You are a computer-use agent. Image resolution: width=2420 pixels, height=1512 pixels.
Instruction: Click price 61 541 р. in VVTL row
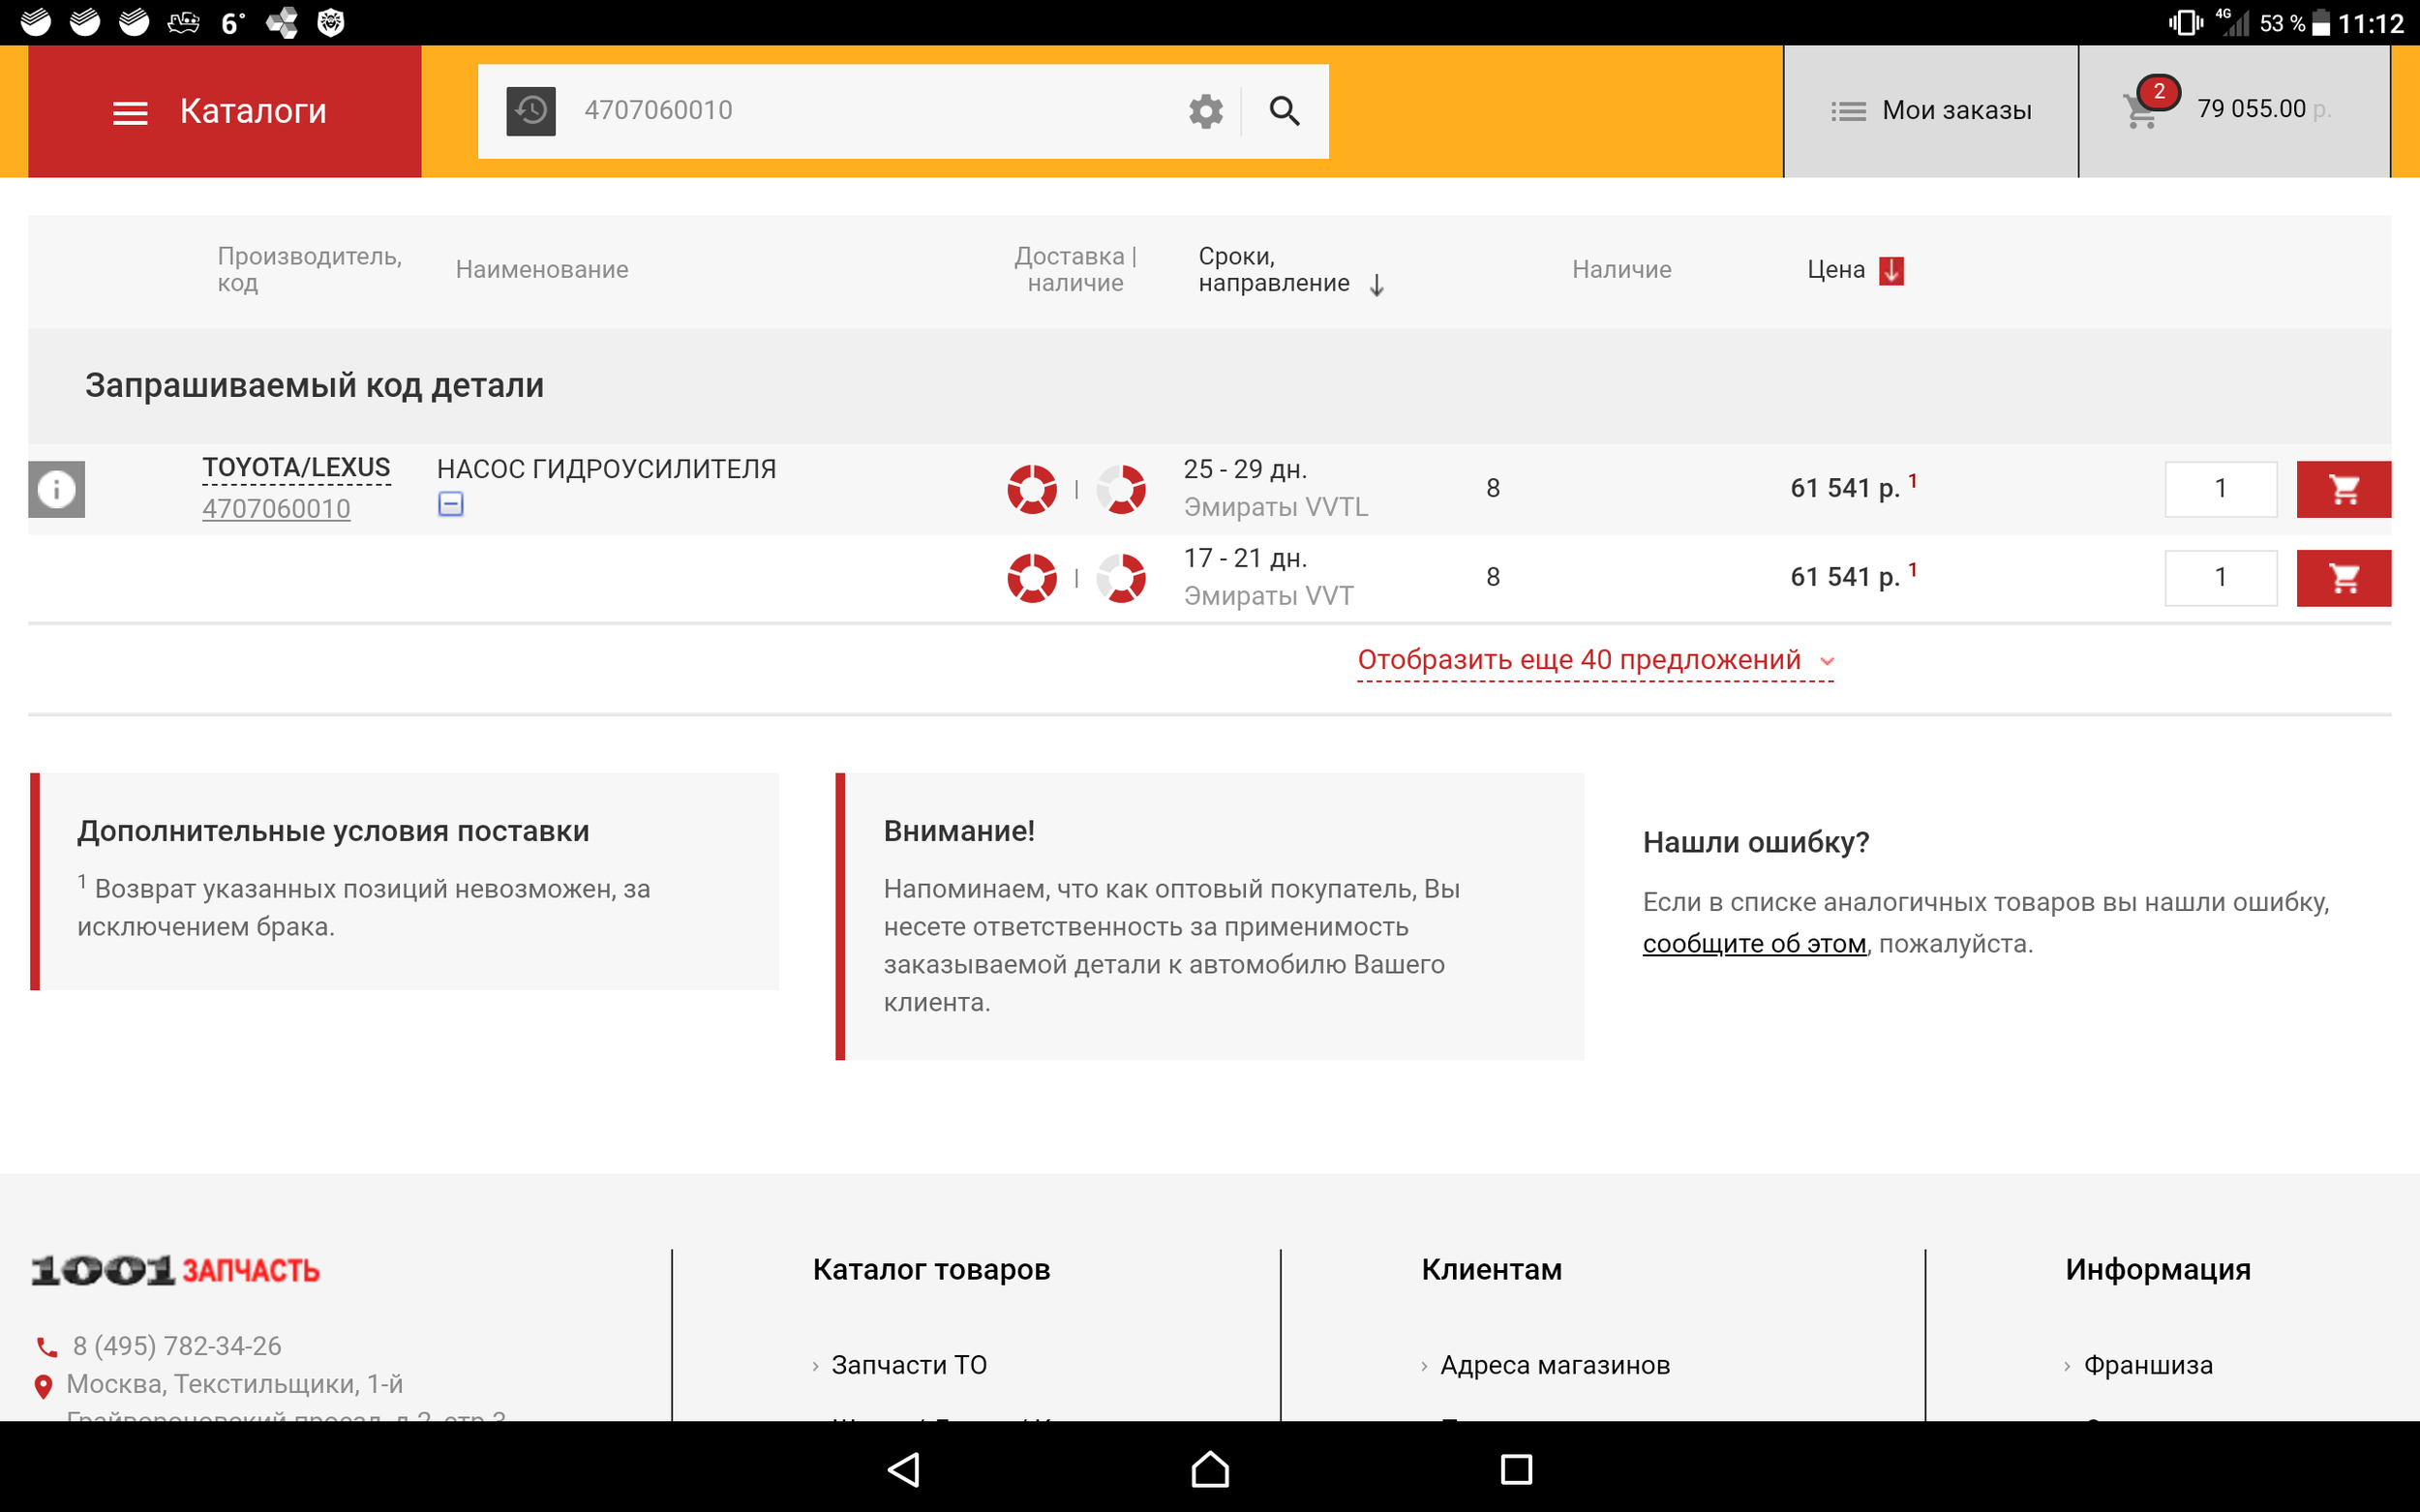point(1845,488)
